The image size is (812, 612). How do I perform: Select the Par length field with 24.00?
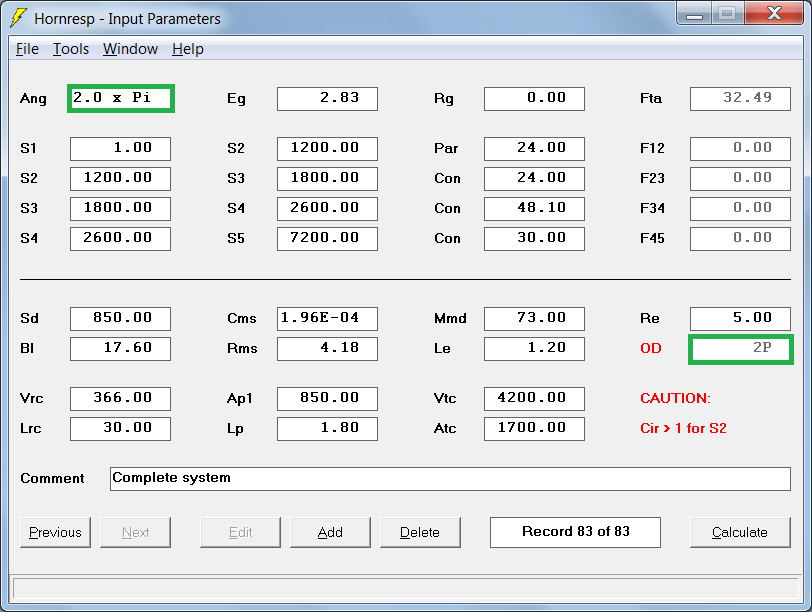pyautogui.click(x=534, y=149)
